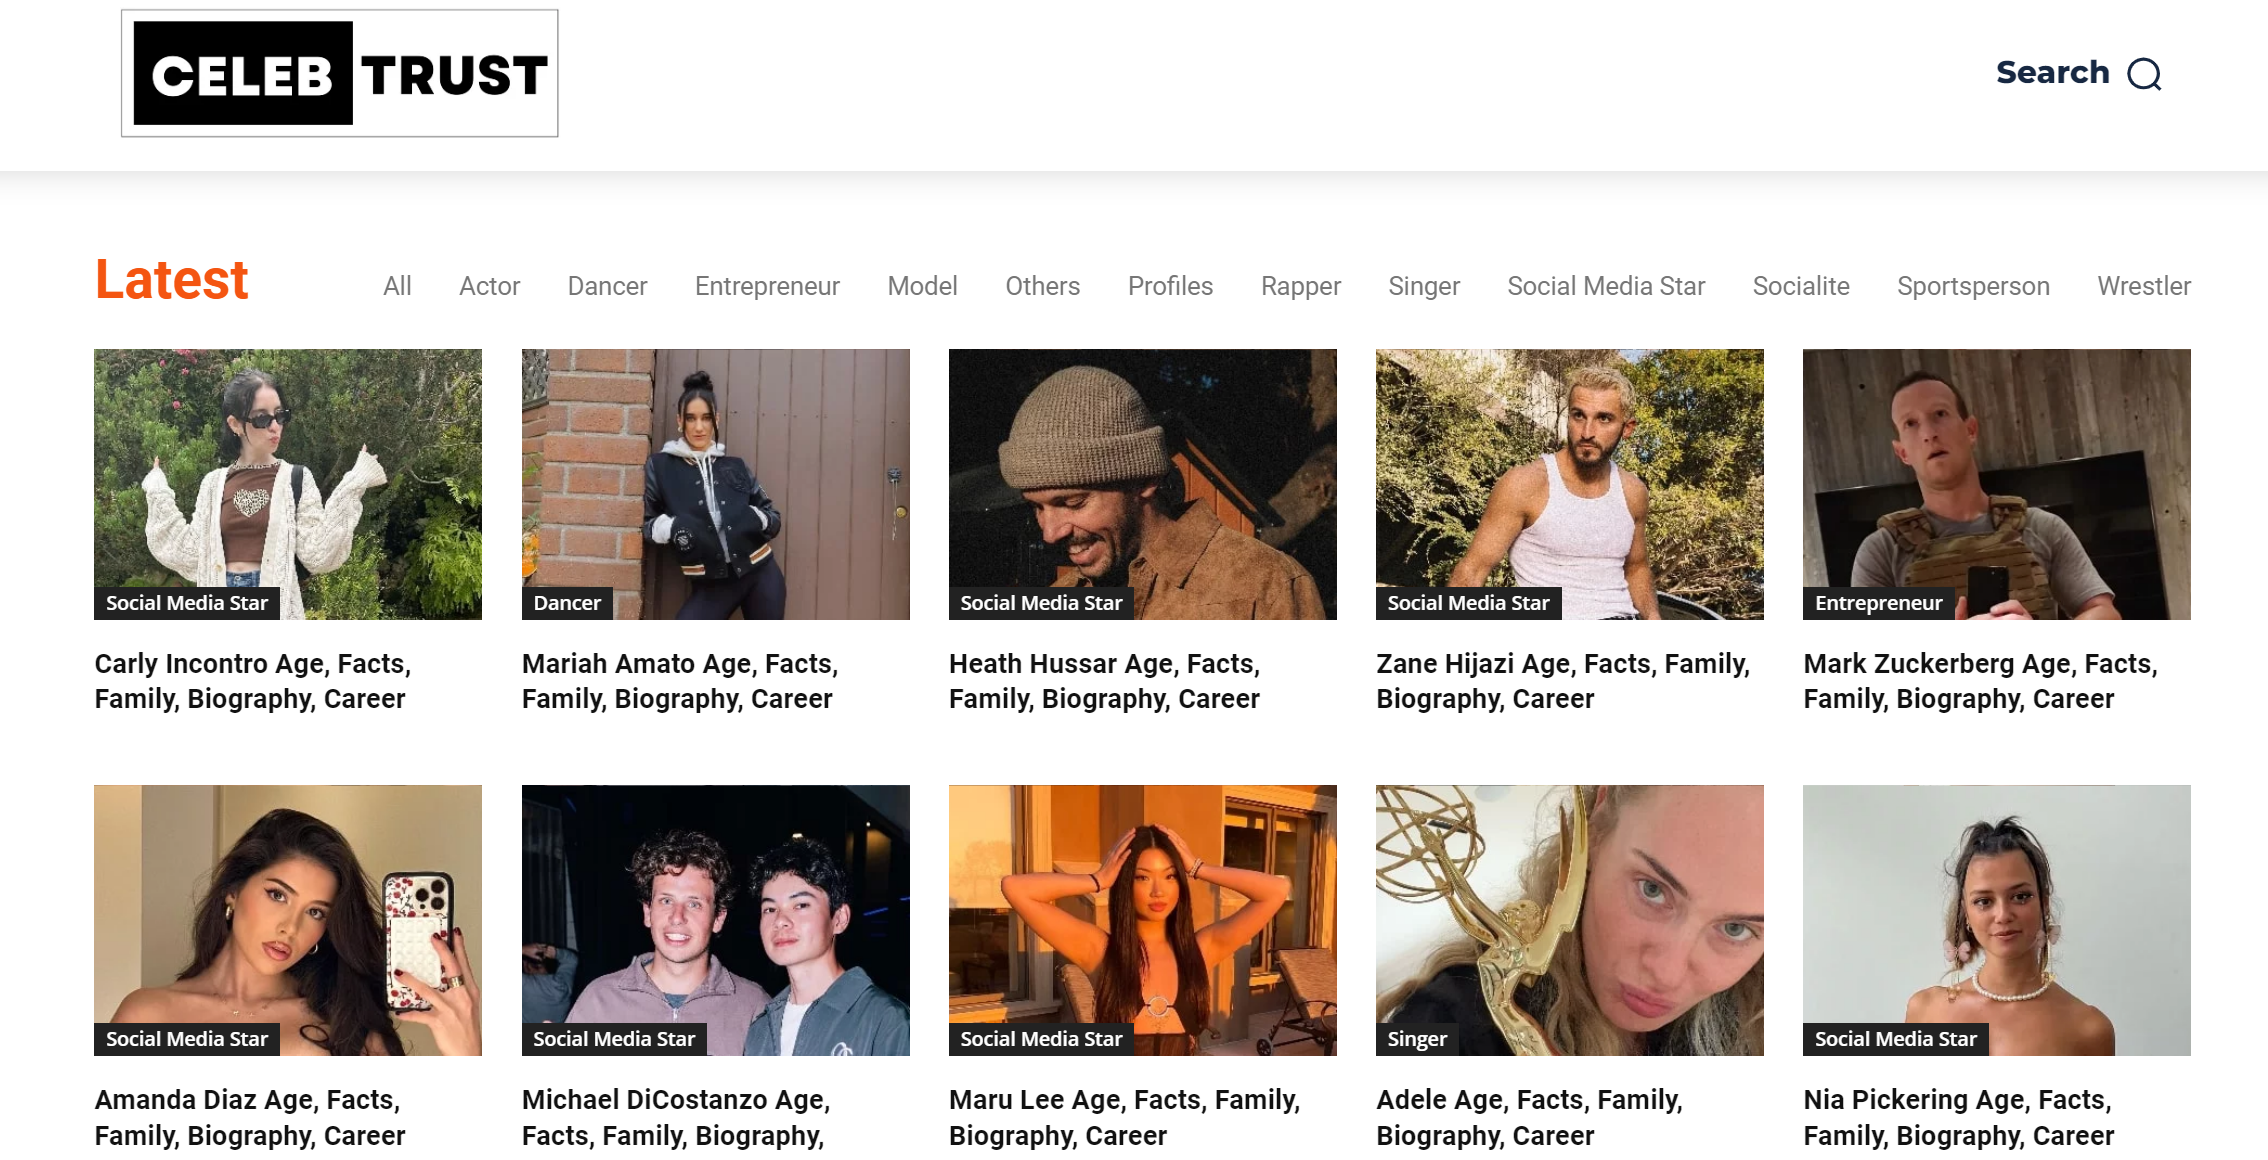The height and width of the screenshot is (1160, 2268).
Task: Filter latest posts by Entrepreneur
Action: point(767,286)
